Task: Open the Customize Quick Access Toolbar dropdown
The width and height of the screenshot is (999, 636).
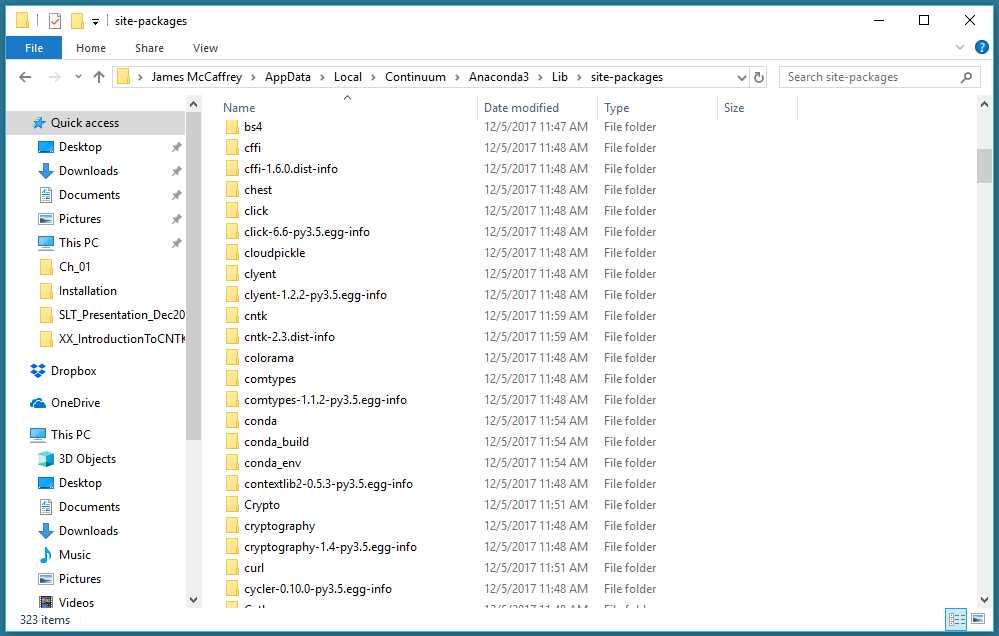Action: [x=95, y=22]
